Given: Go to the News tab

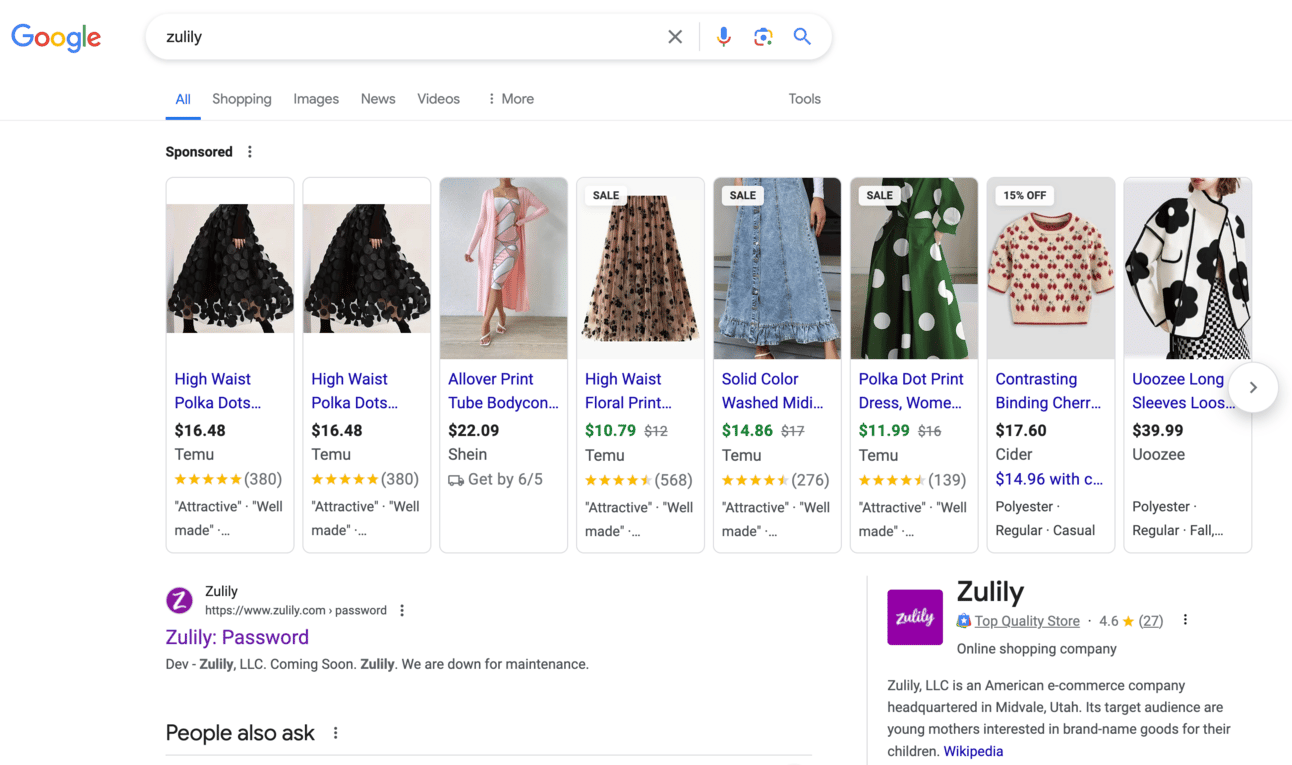Looking at the screenshot, I should click(378, 99).
